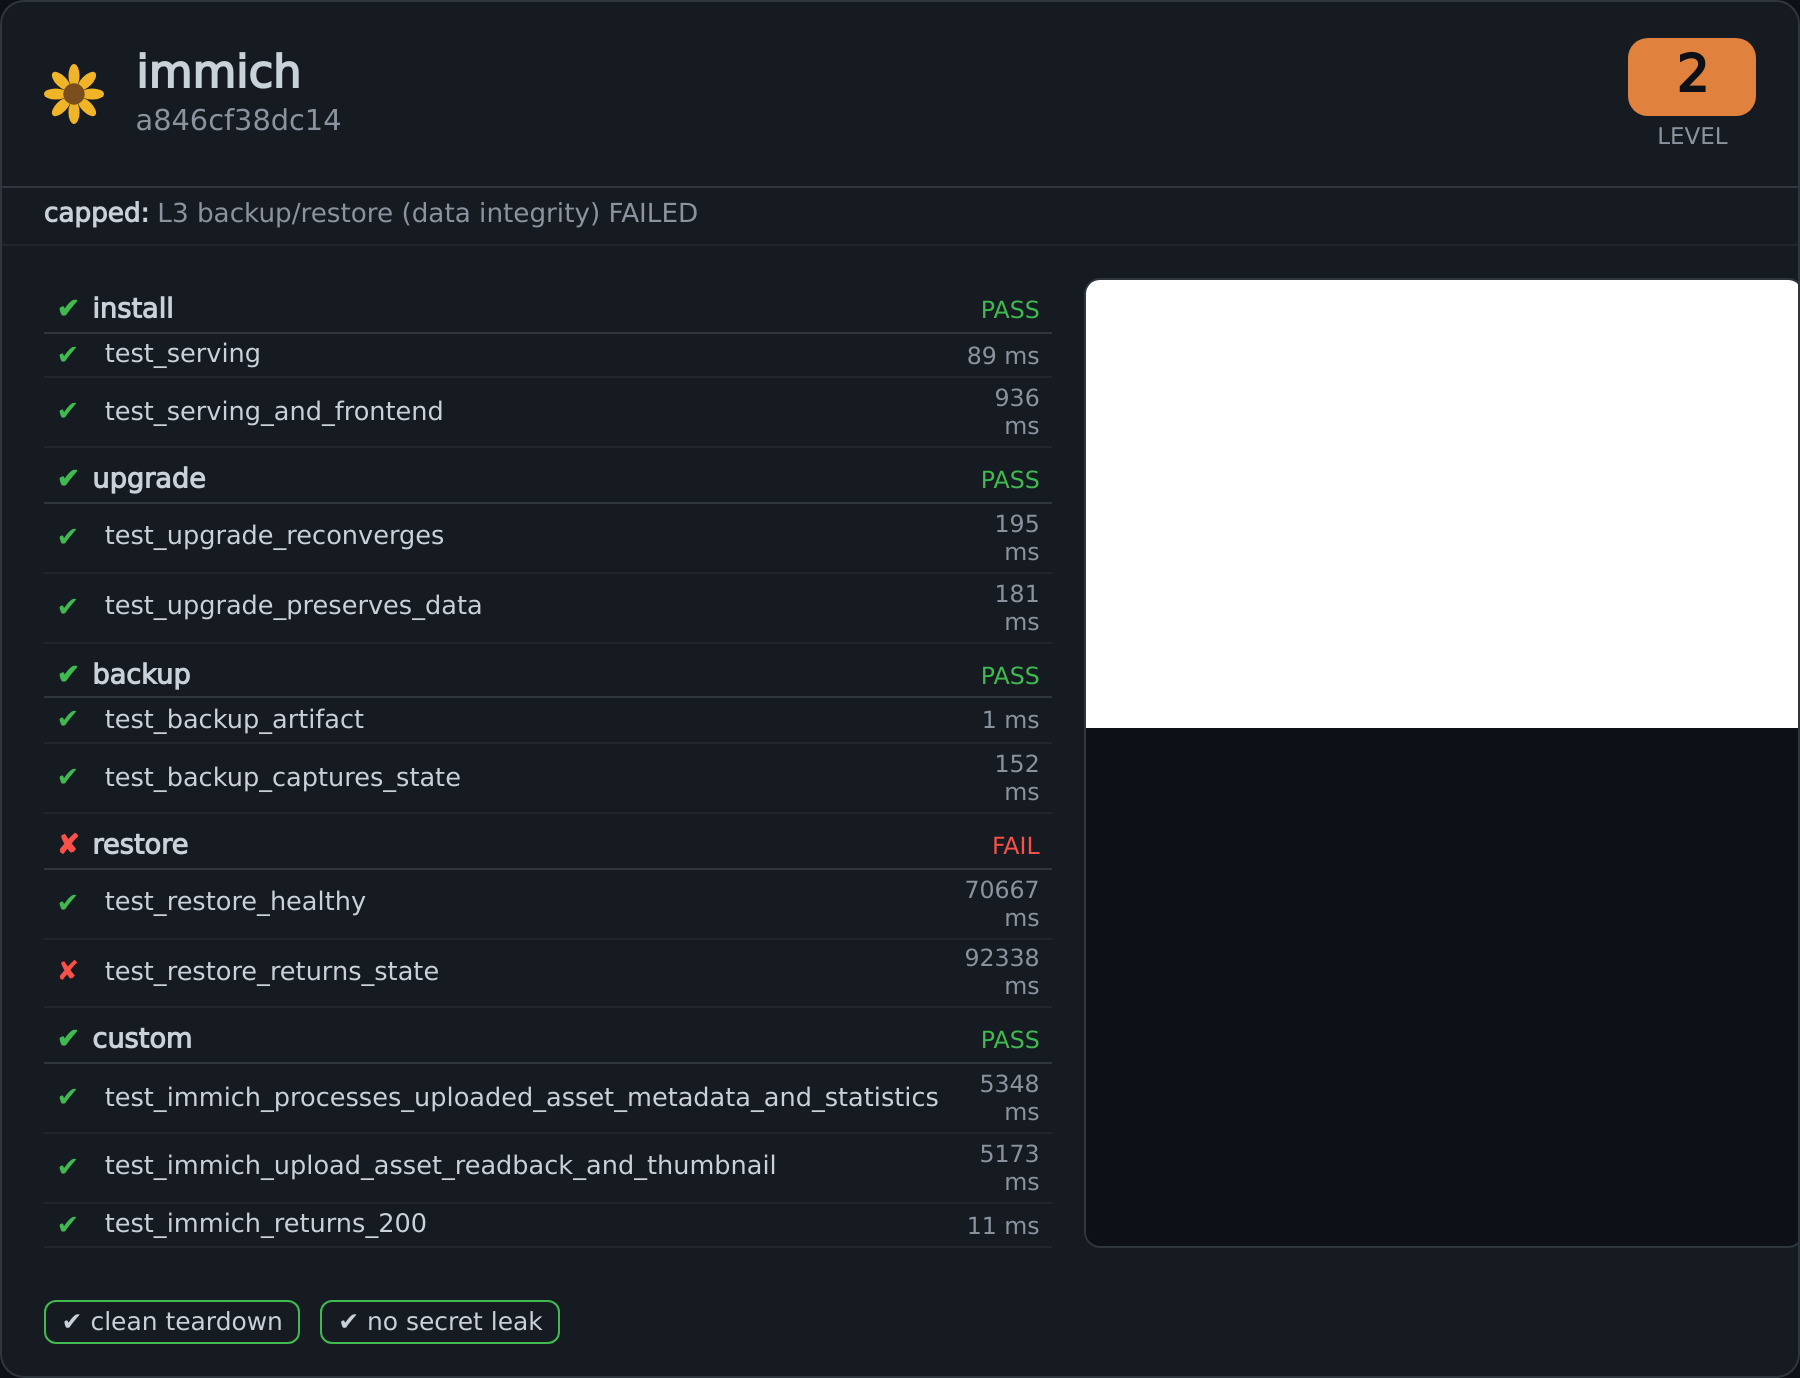Click the 89 ms duration value

coord(1003,356)
